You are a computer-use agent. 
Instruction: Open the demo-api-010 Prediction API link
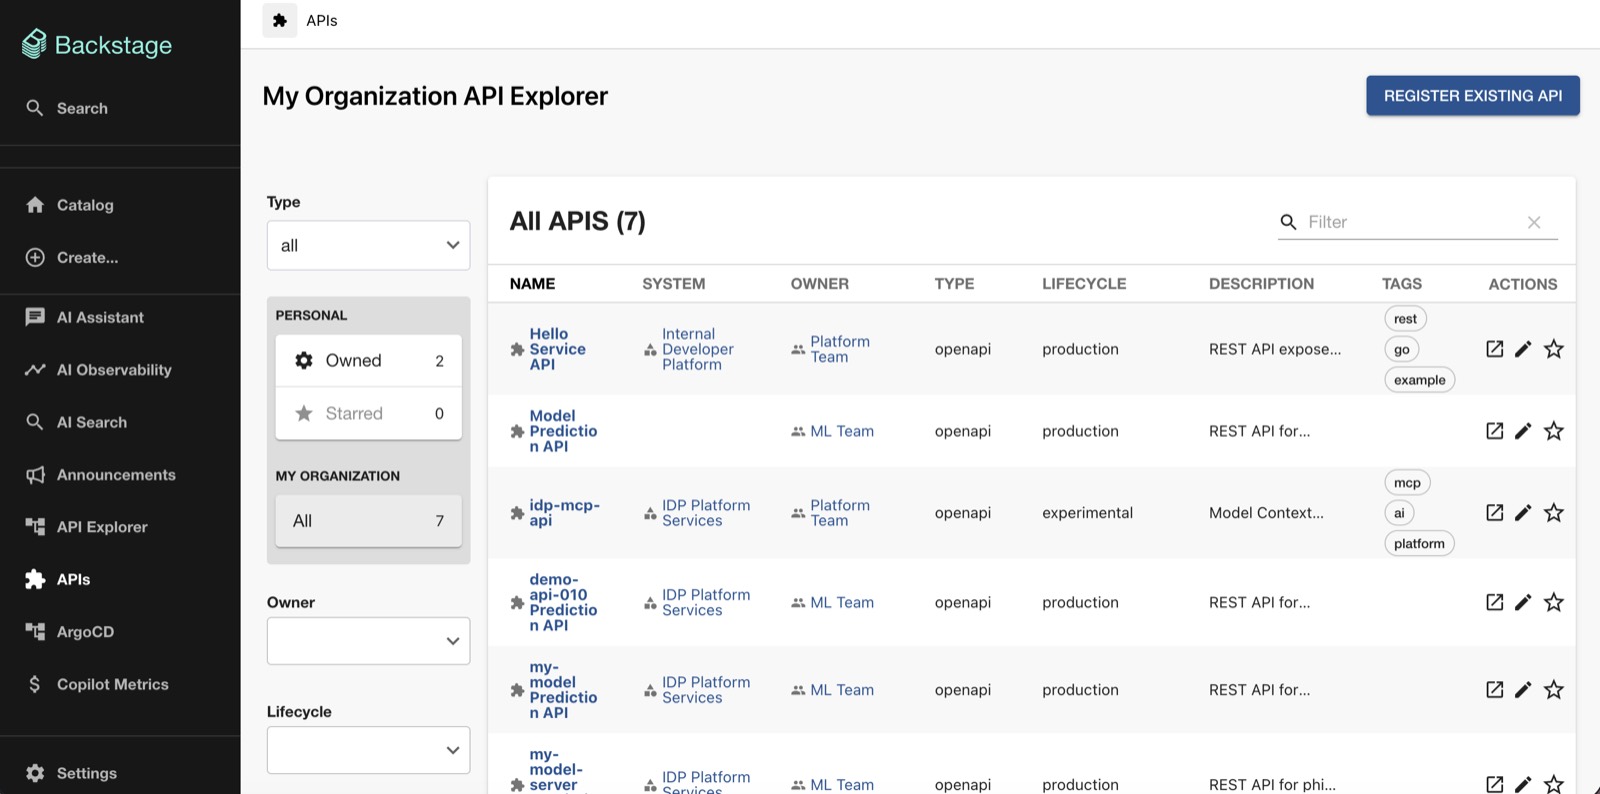[563, 602]
